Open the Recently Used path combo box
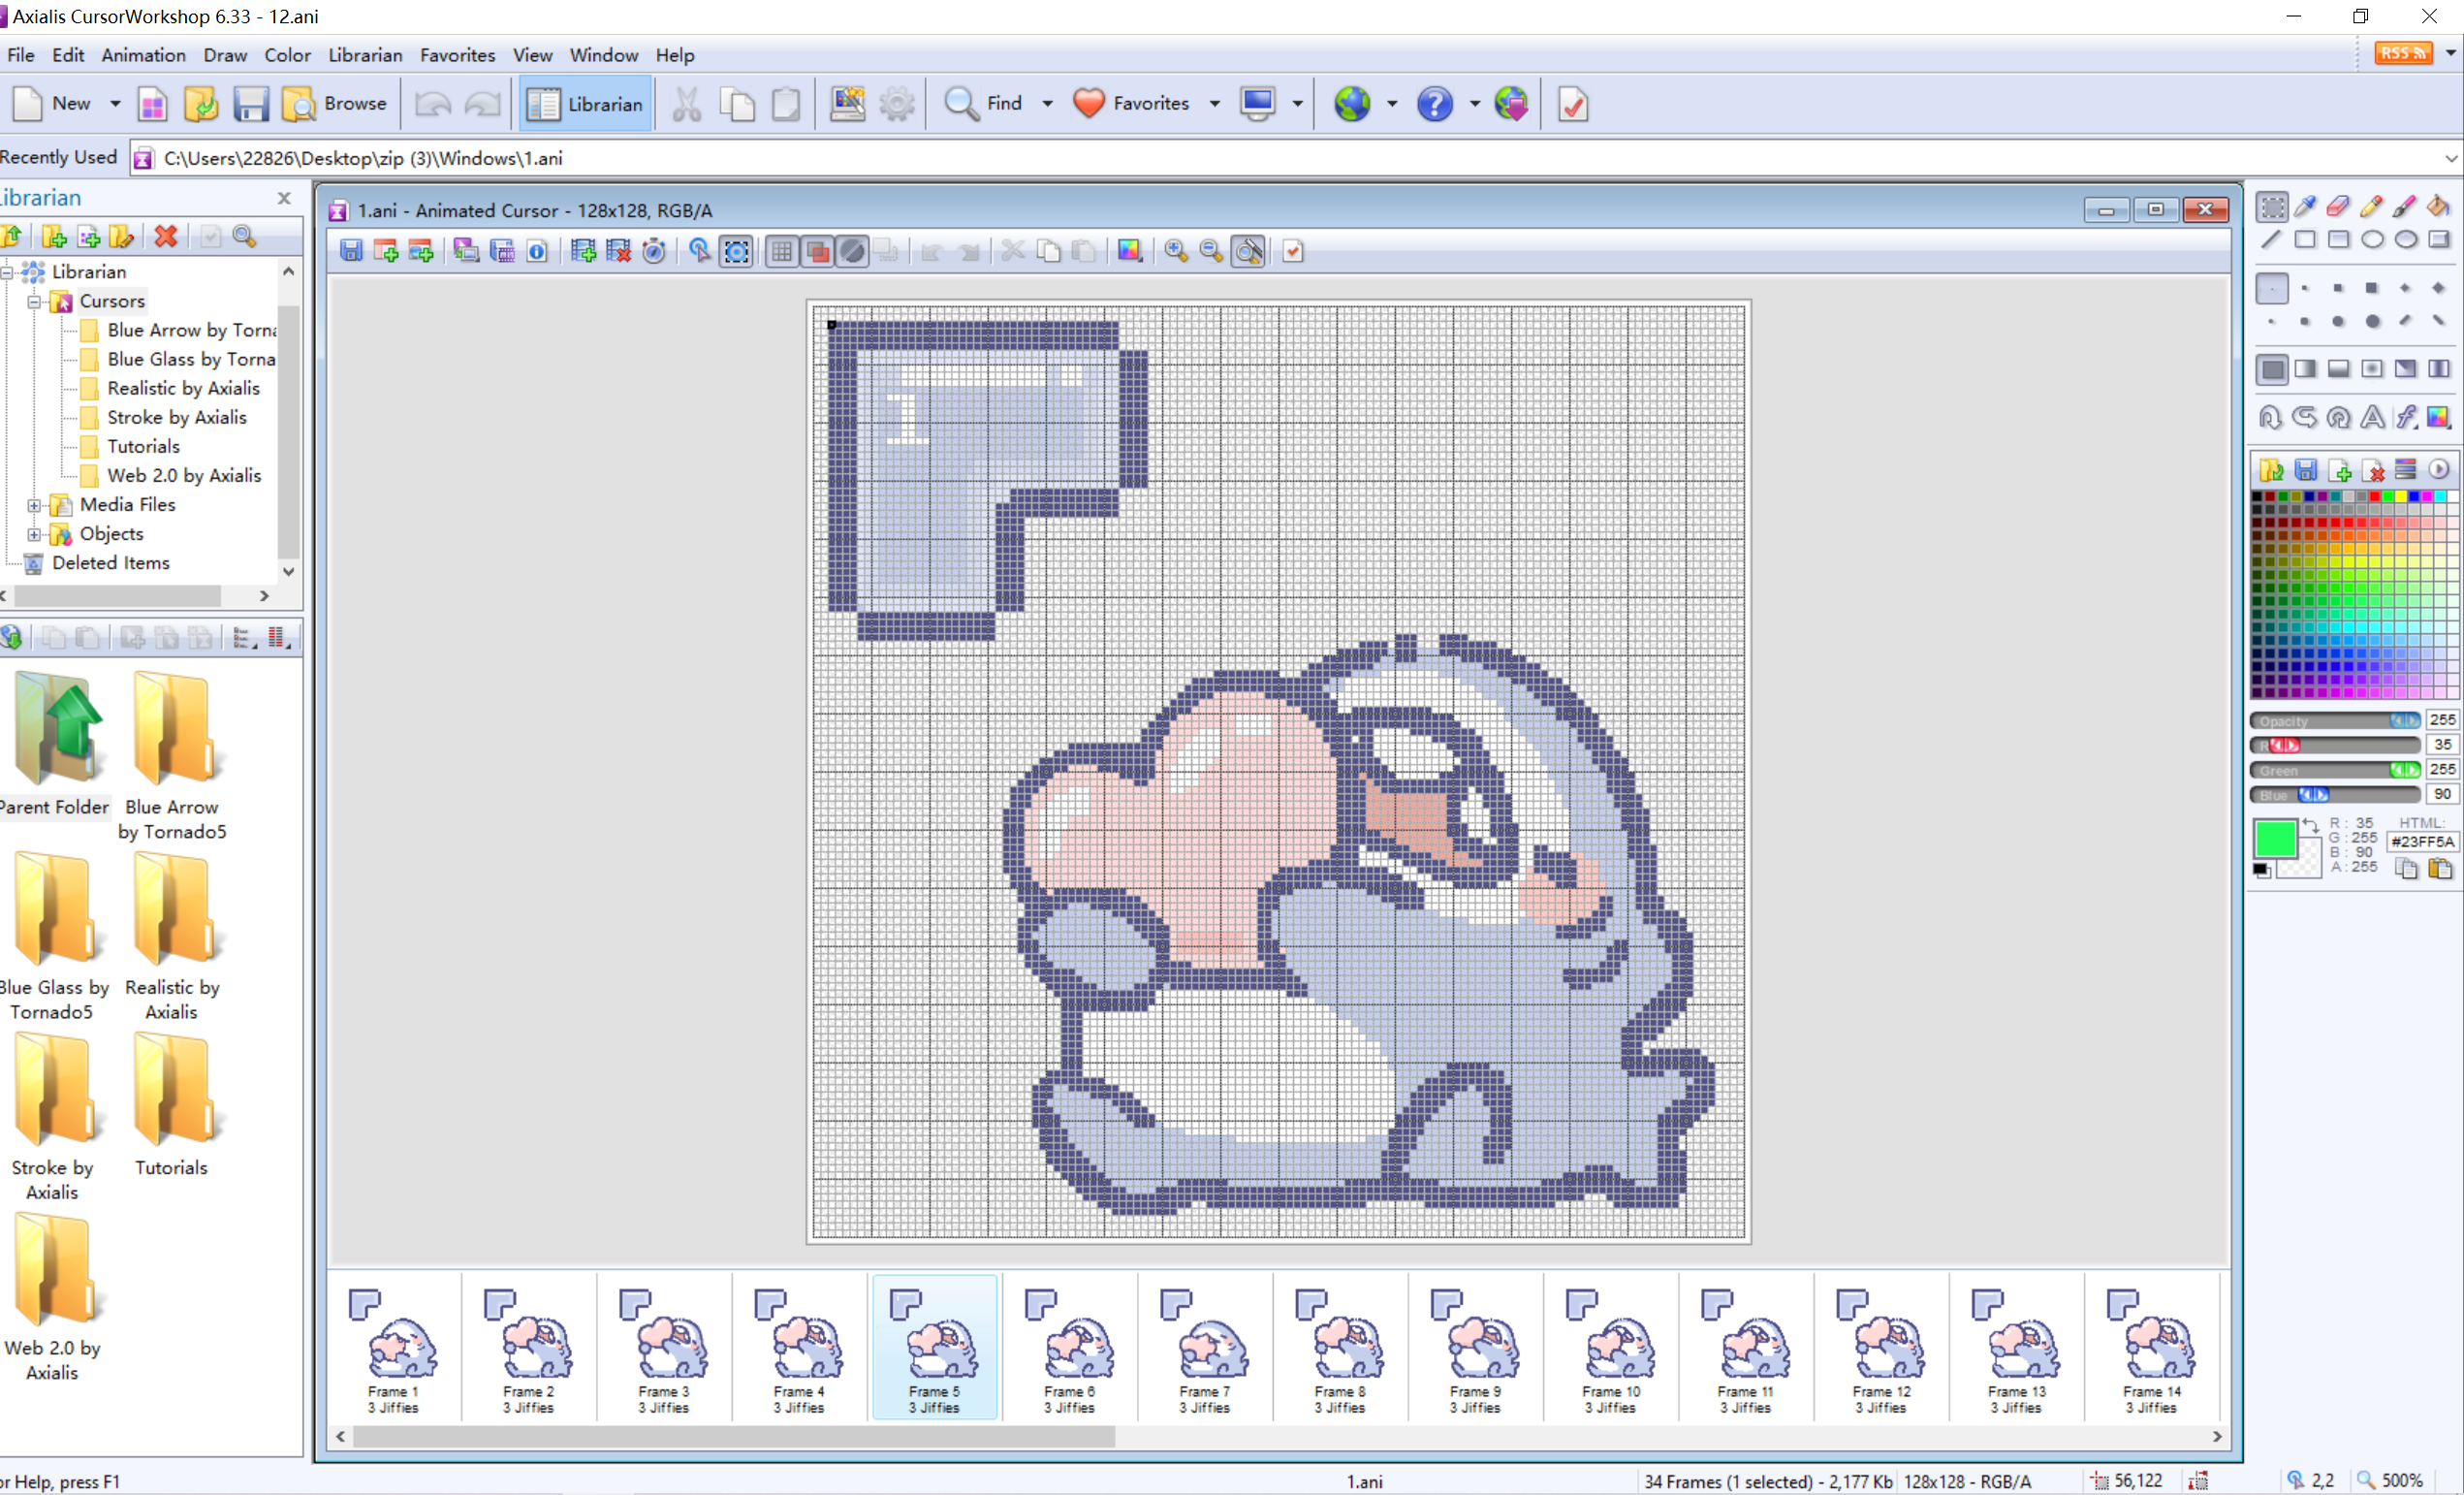Image resolution: width=2464 pixels, height=1495 pixels. tap(1296, 158)
